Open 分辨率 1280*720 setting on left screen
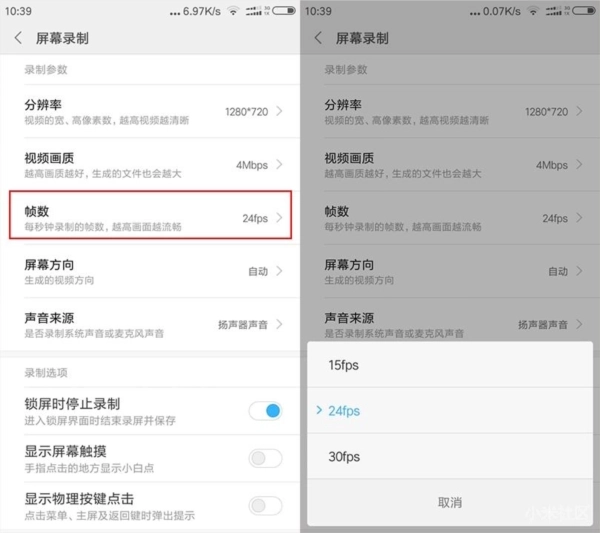This screenshot has width=600, height=533. (x=150, y=111)
